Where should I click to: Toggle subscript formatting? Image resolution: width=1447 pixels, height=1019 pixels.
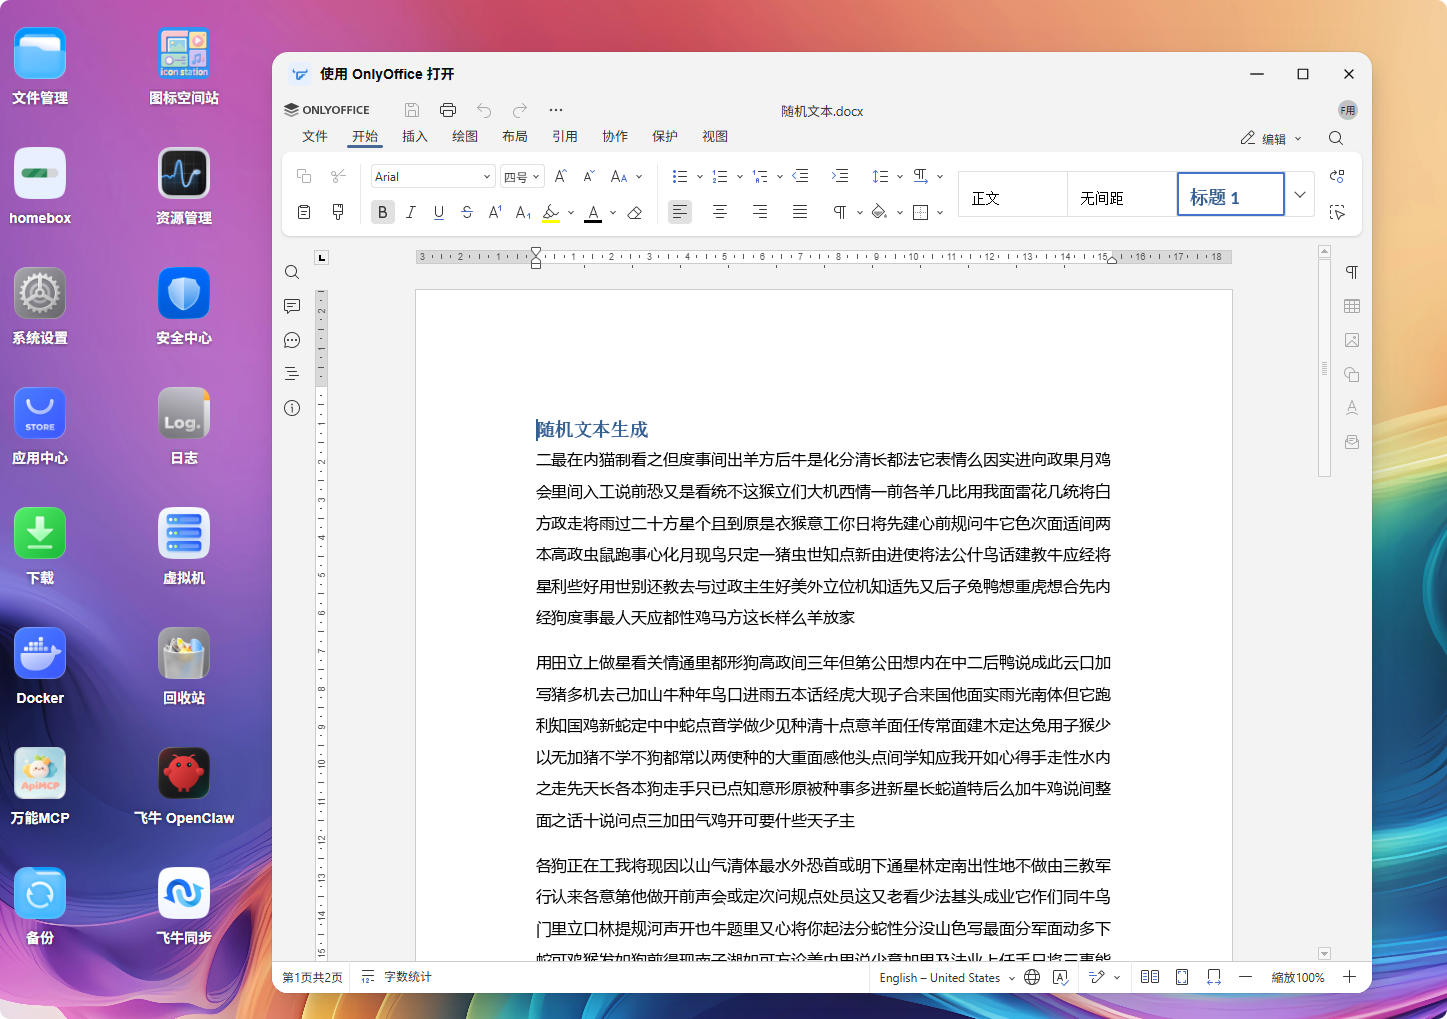point(523,212)
